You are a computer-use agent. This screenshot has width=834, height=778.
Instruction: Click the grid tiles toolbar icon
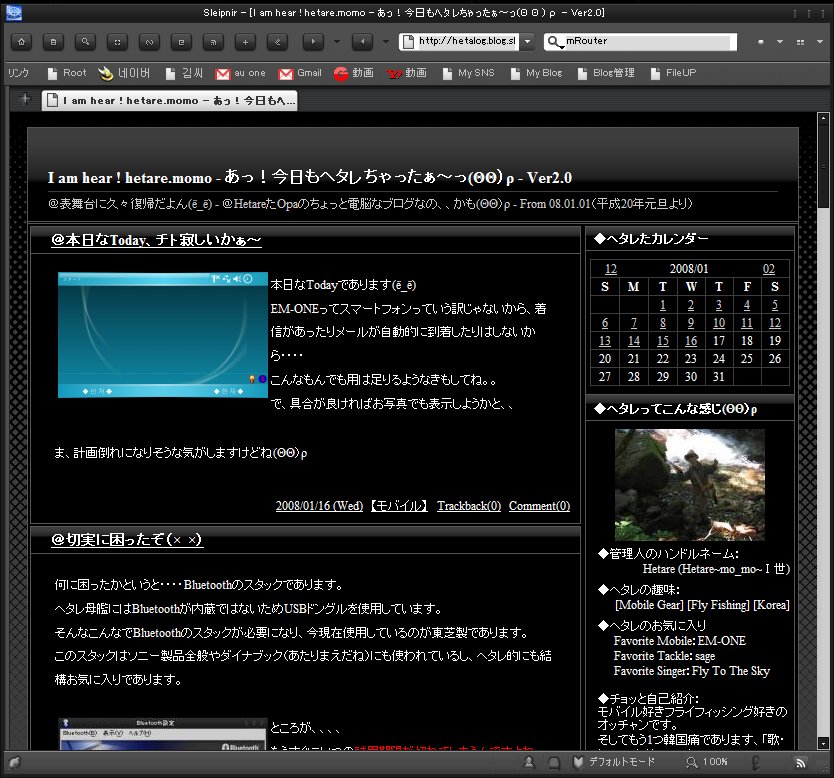click(x=800, y=41)
